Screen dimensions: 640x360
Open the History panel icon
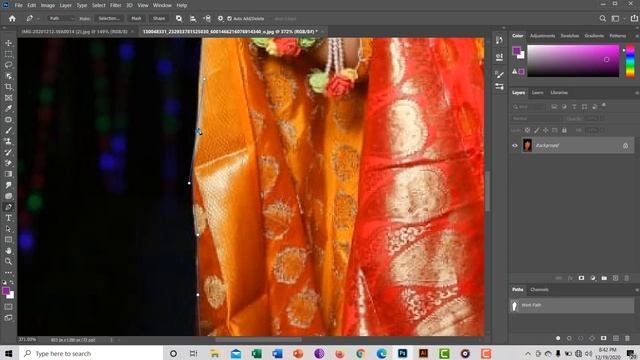[499, 40]
